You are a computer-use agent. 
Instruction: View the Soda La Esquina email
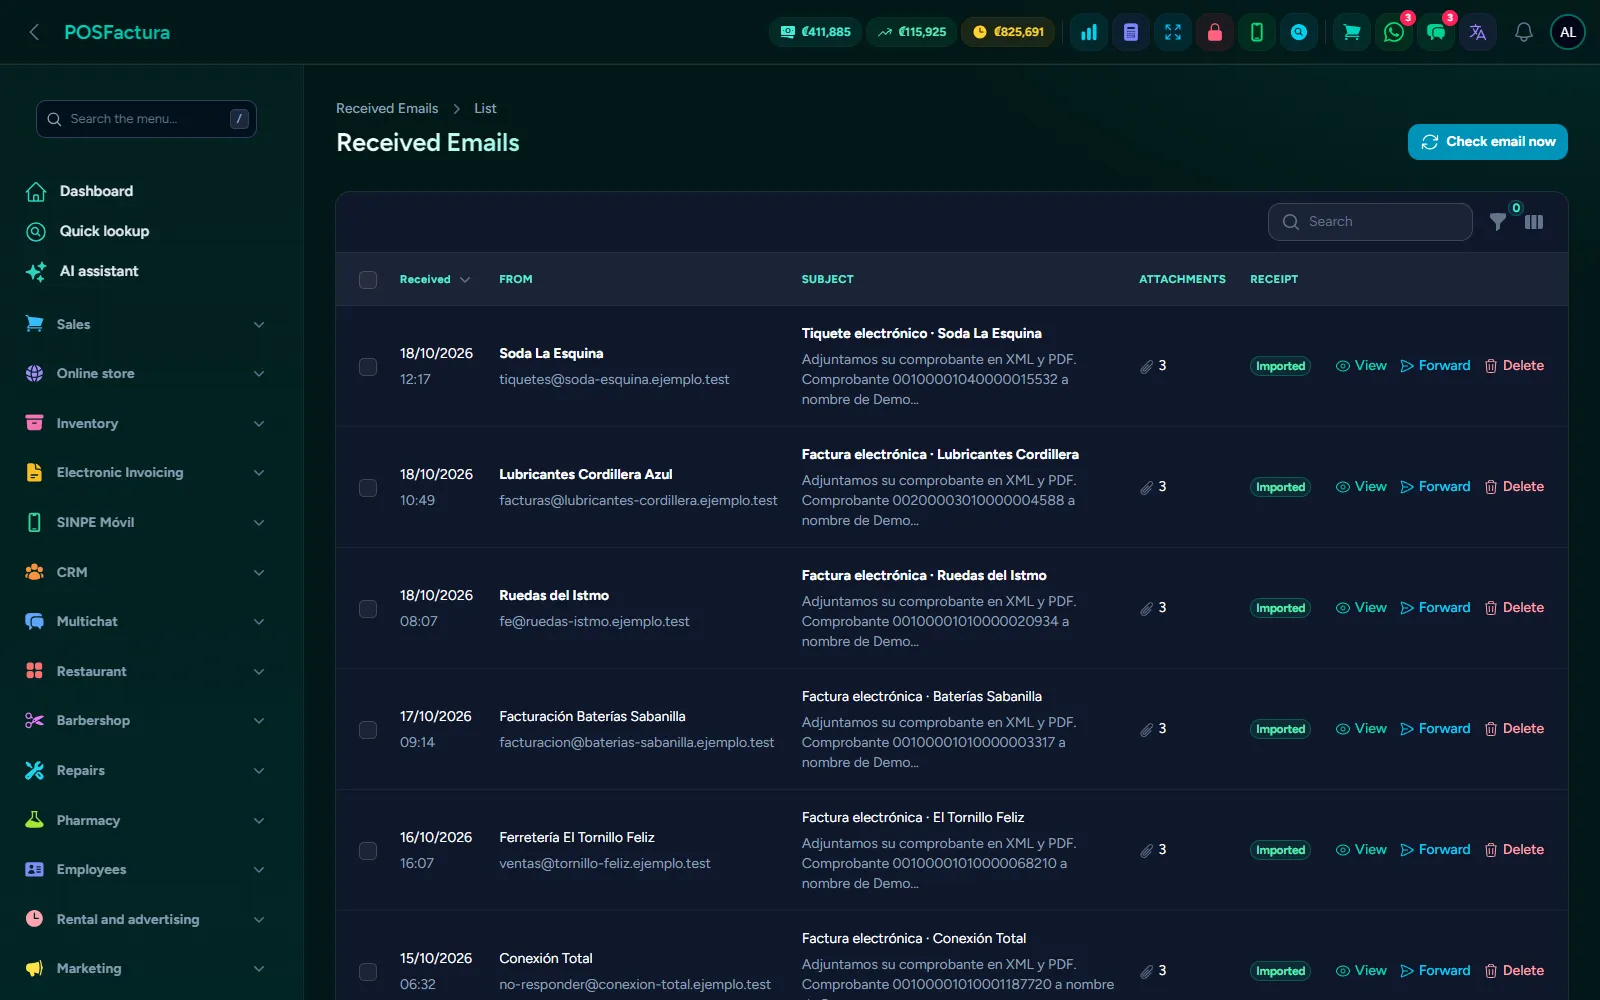[1361, 366]
